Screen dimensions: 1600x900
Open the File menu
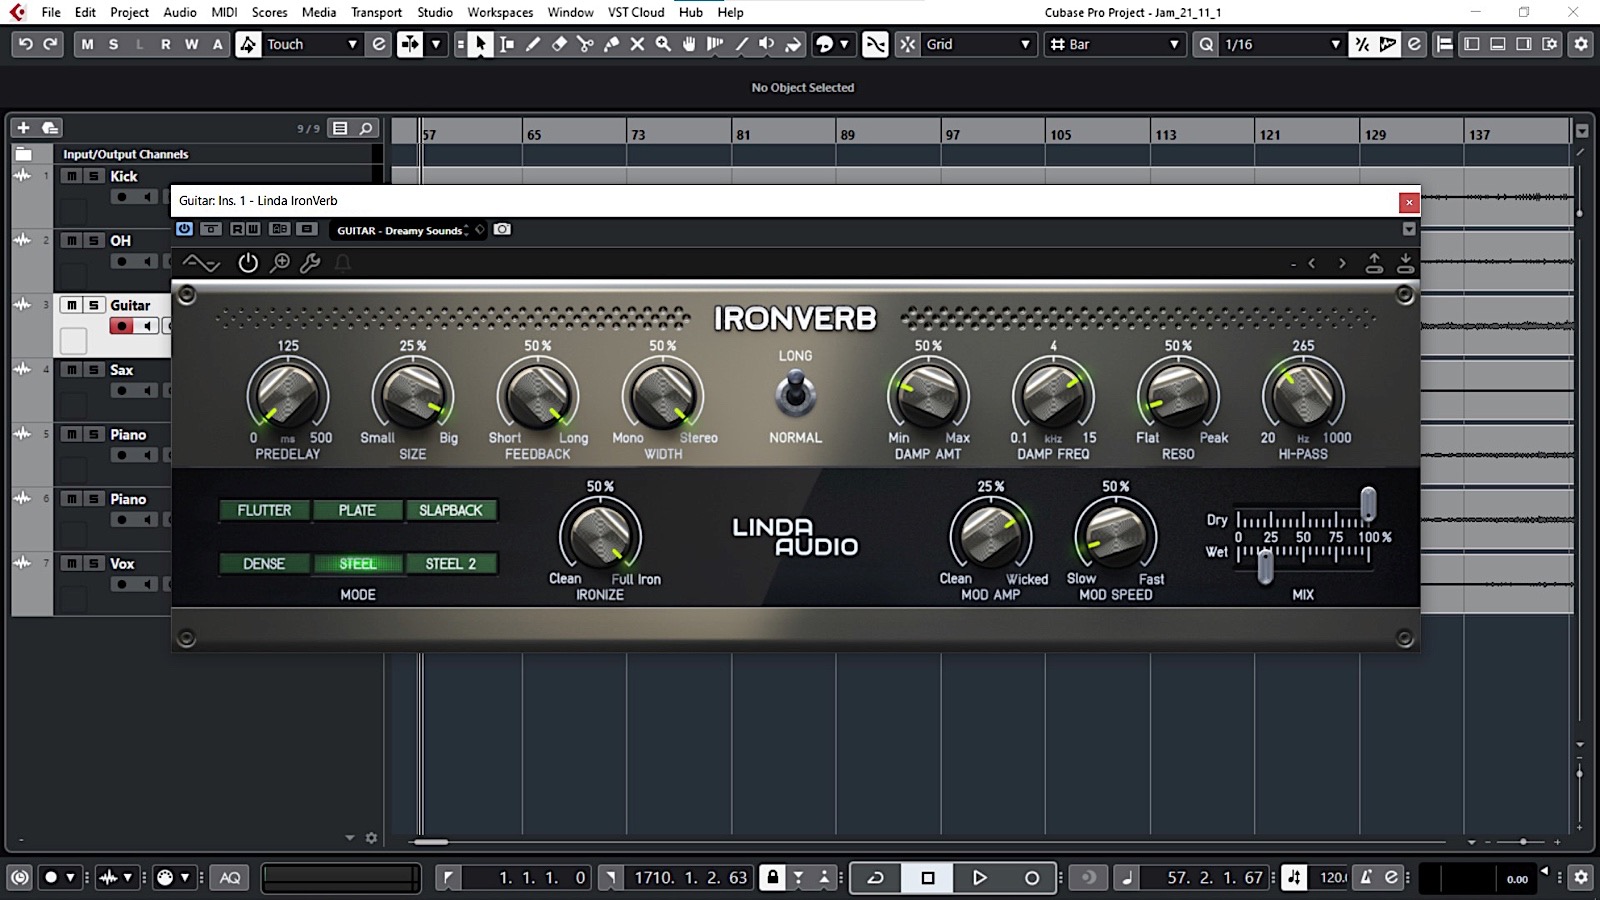tap(51, 12)
